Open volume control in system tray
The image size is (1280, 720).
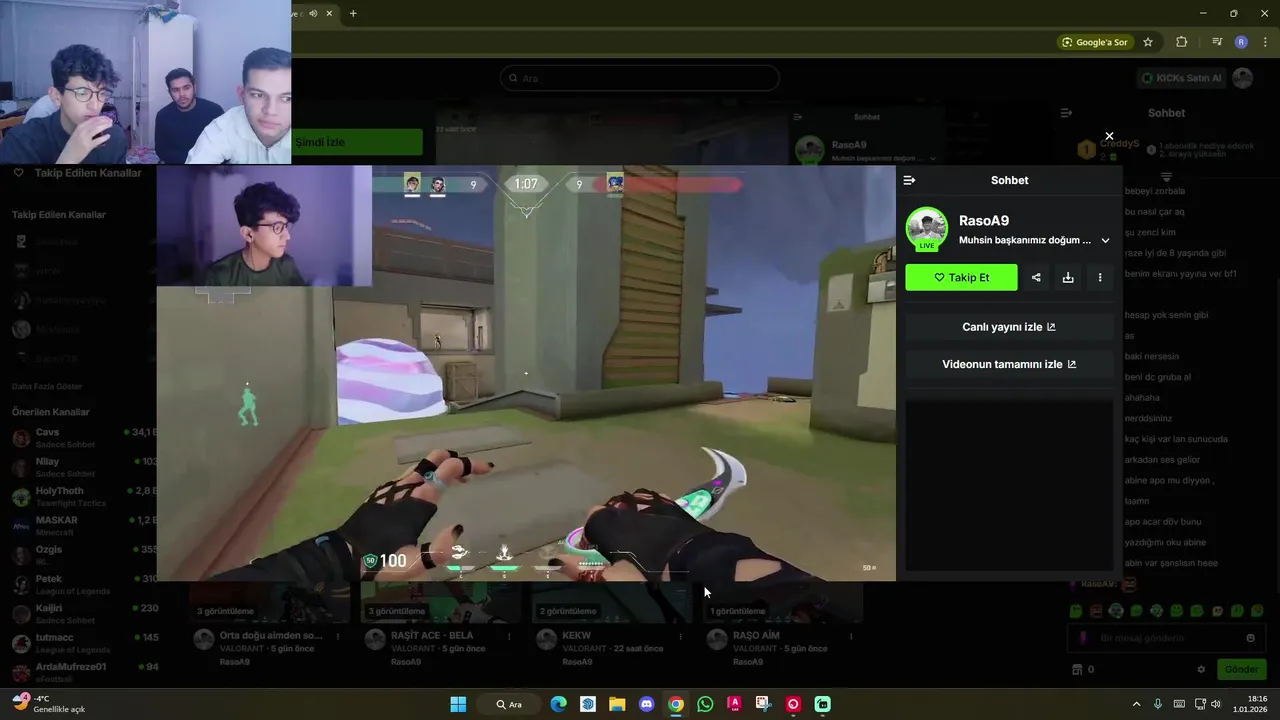[x=1216, y=704]
